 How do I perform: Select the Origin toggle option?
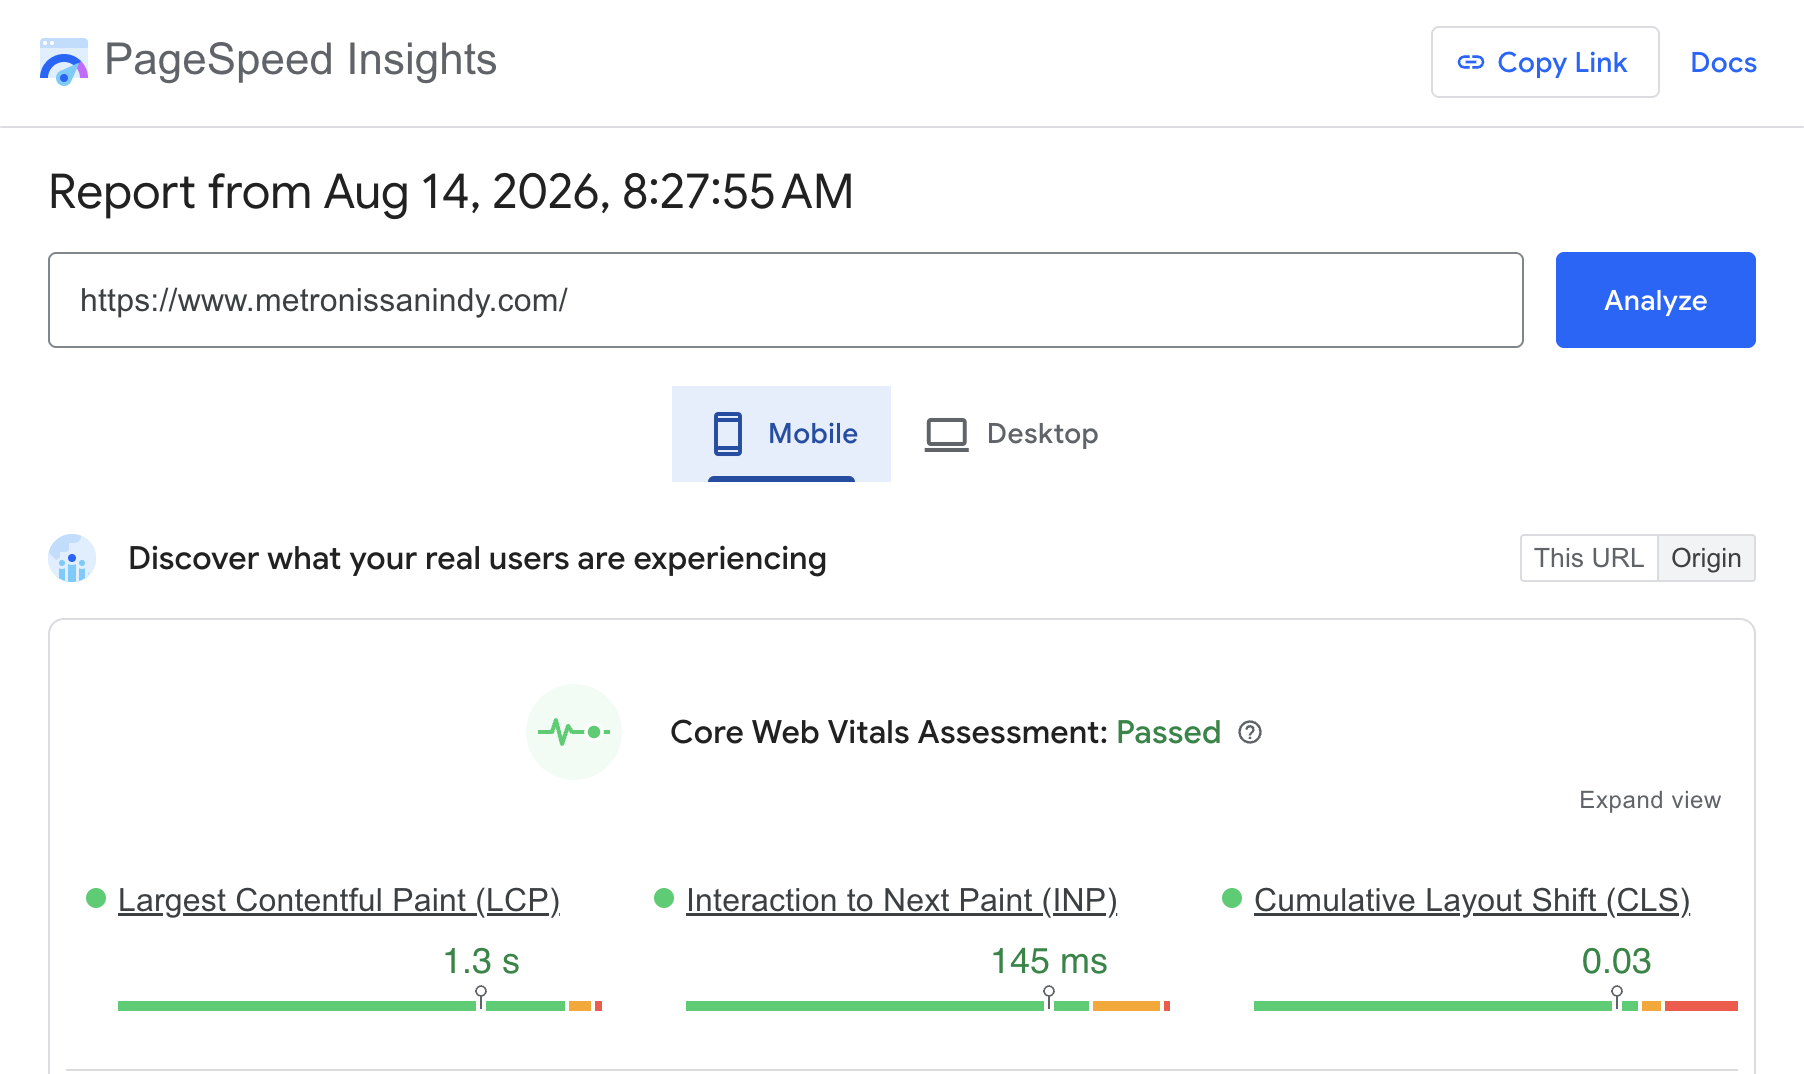[1706, 558]
